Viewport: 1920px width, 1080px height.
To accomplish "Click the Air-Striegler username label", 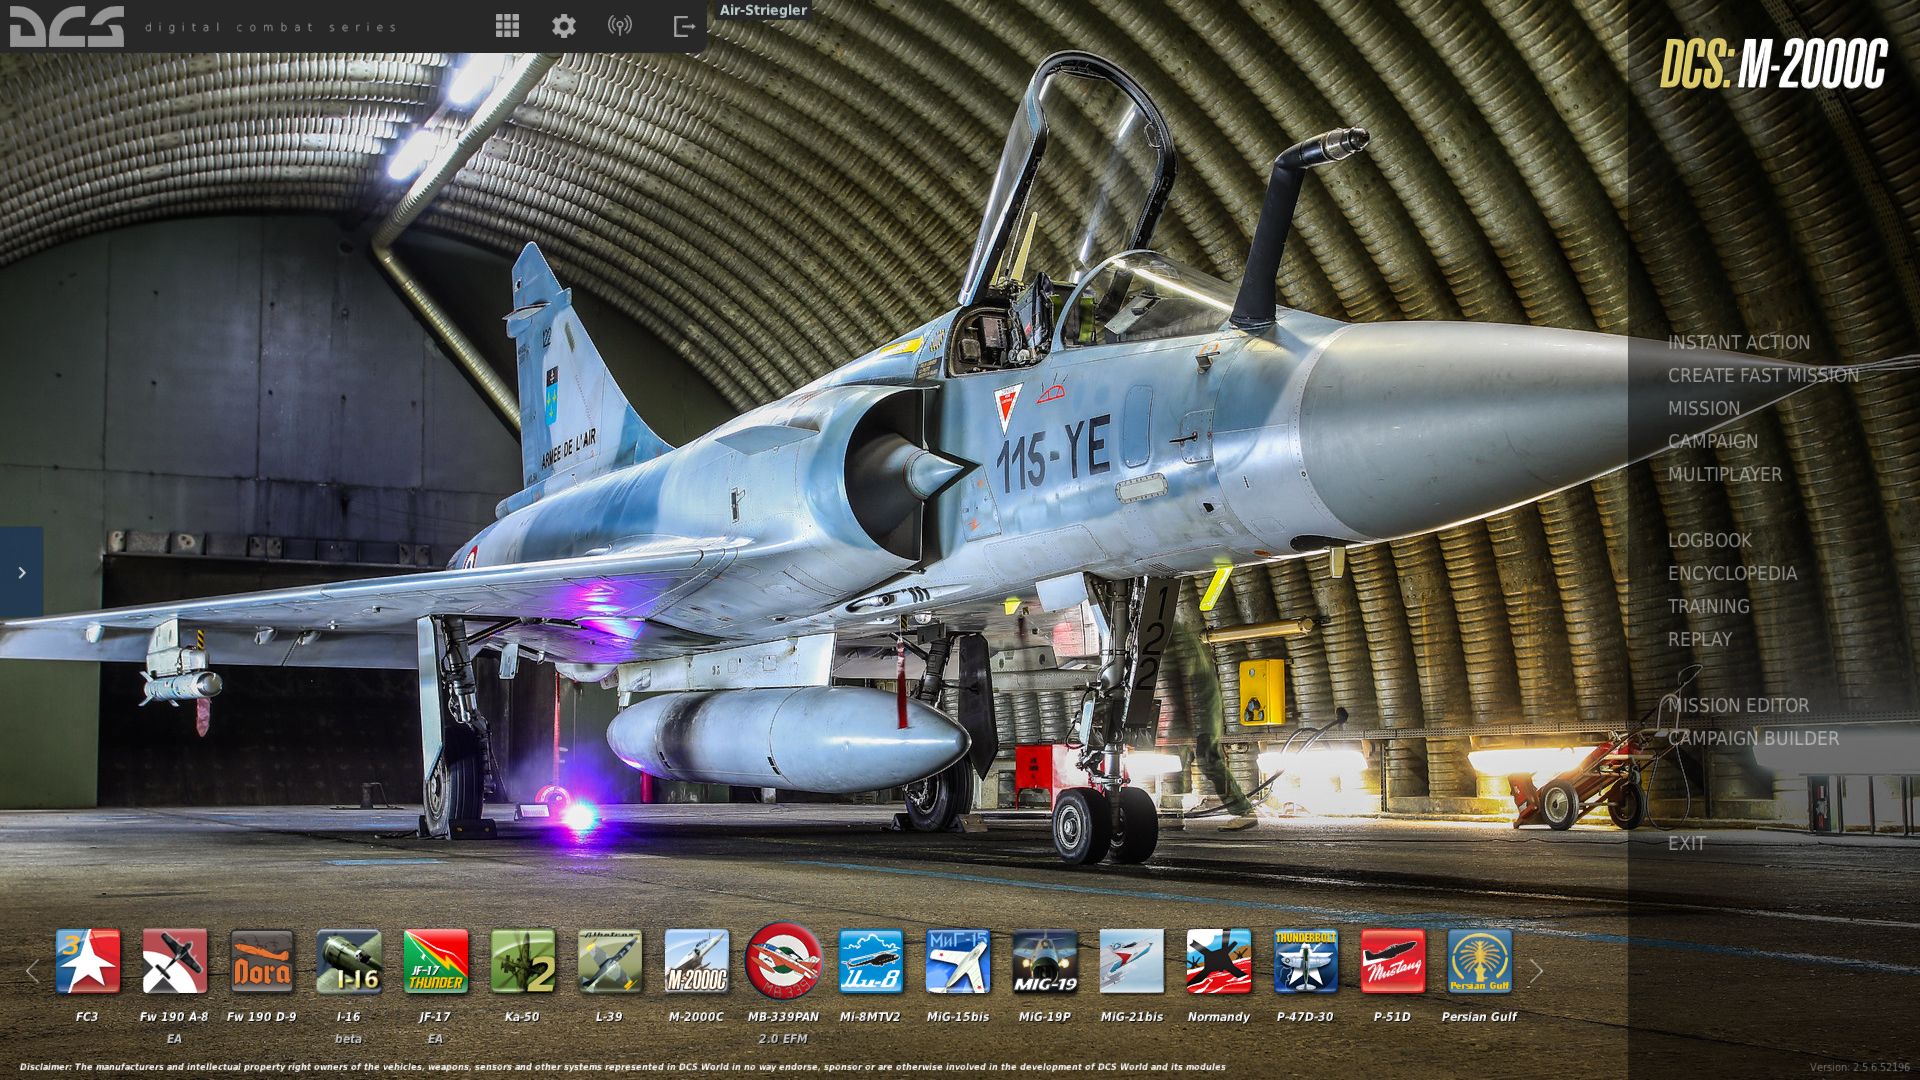I will [x=763, y=10].
